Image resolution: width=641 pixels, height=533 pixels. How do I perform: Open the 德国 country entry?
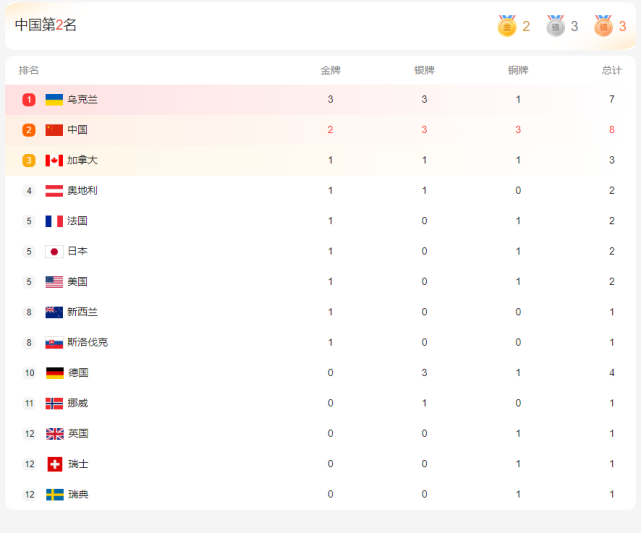pyautogui.click(x=78, y=373)
